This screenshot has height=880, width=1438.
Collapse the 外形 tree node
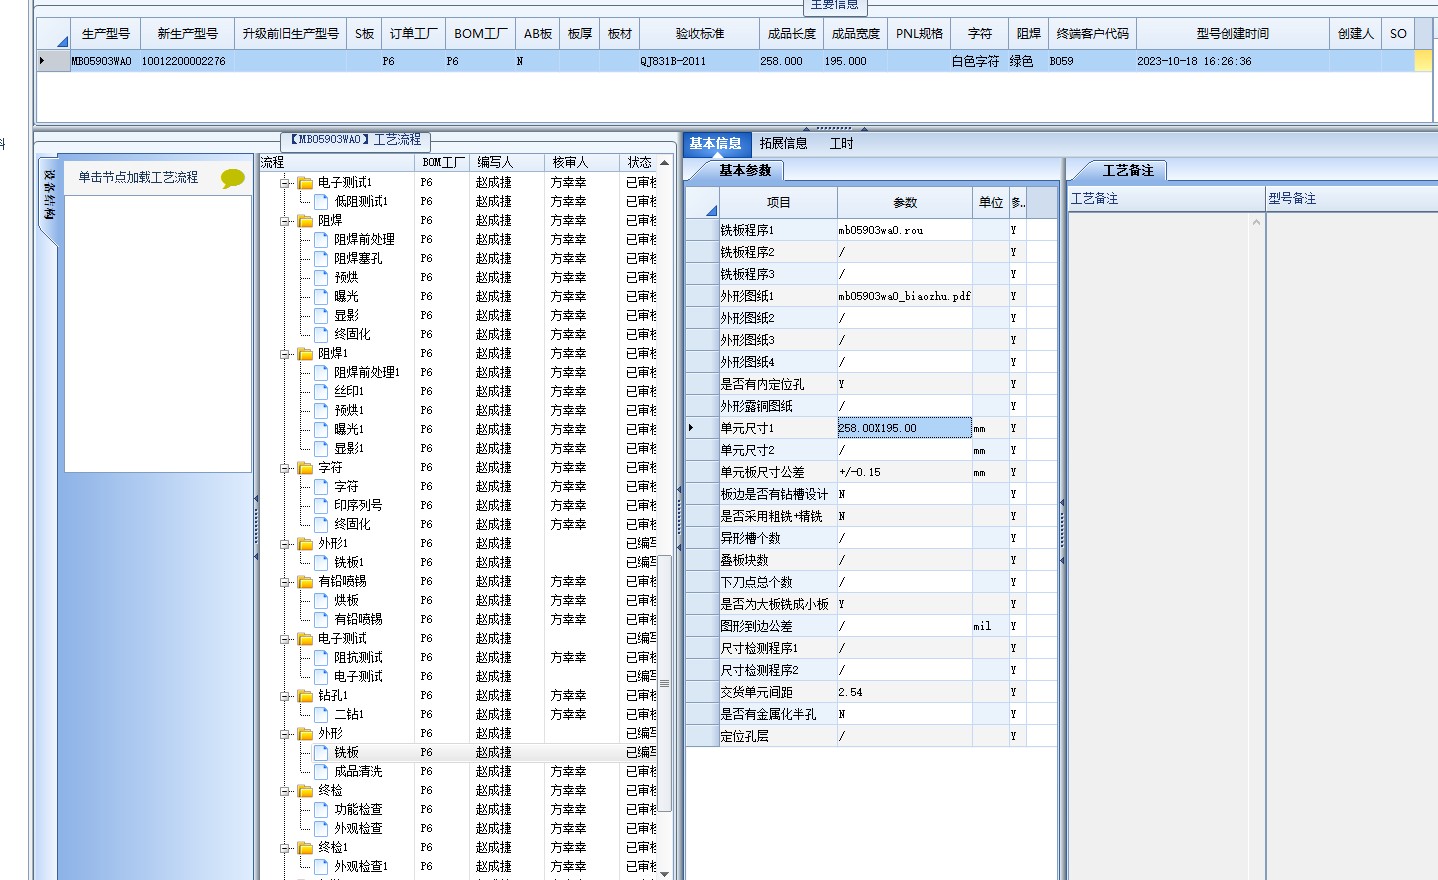click(285, 734)
